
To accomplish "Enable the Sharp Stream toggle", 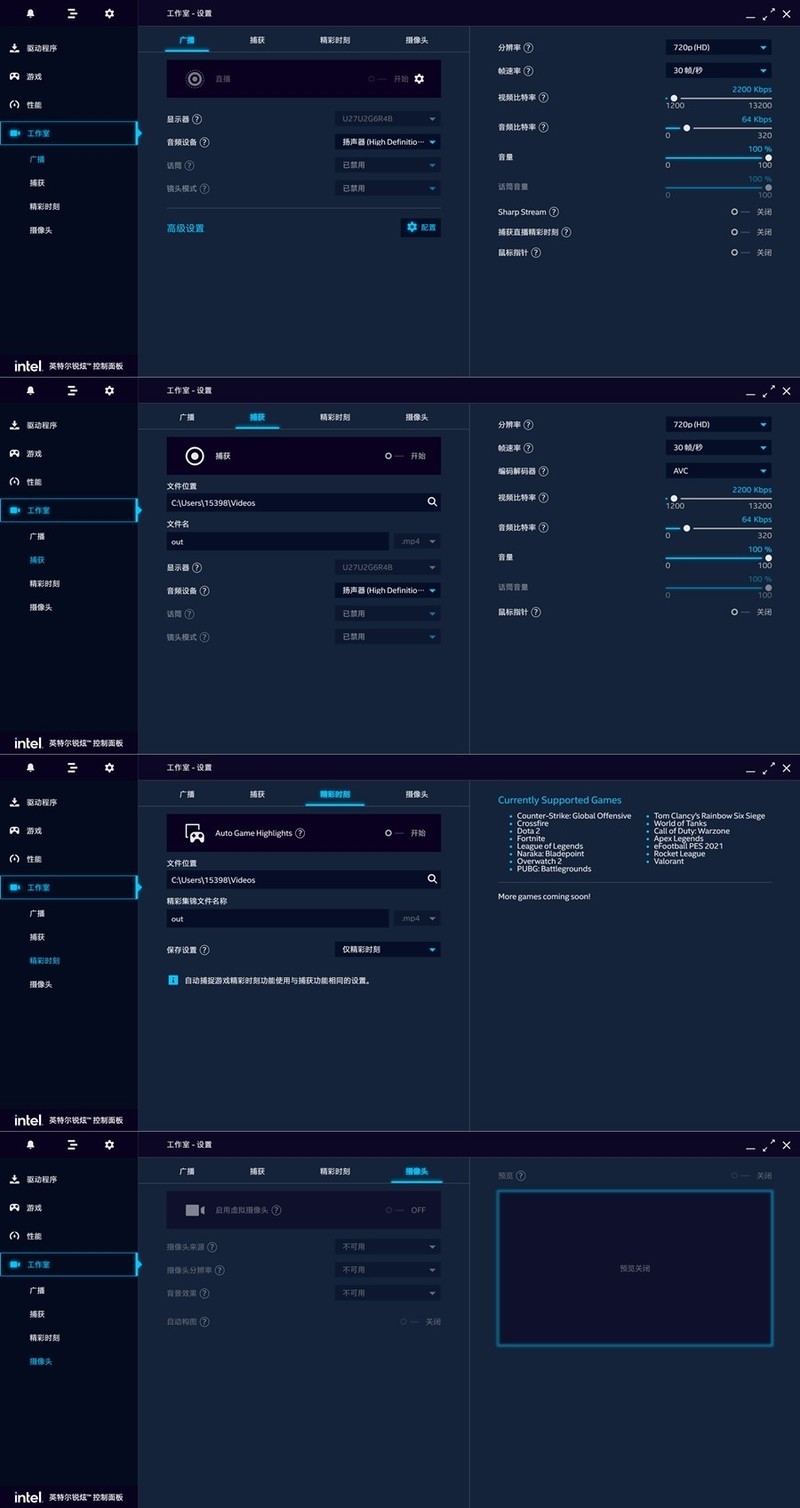I will (x=741, y=212).
